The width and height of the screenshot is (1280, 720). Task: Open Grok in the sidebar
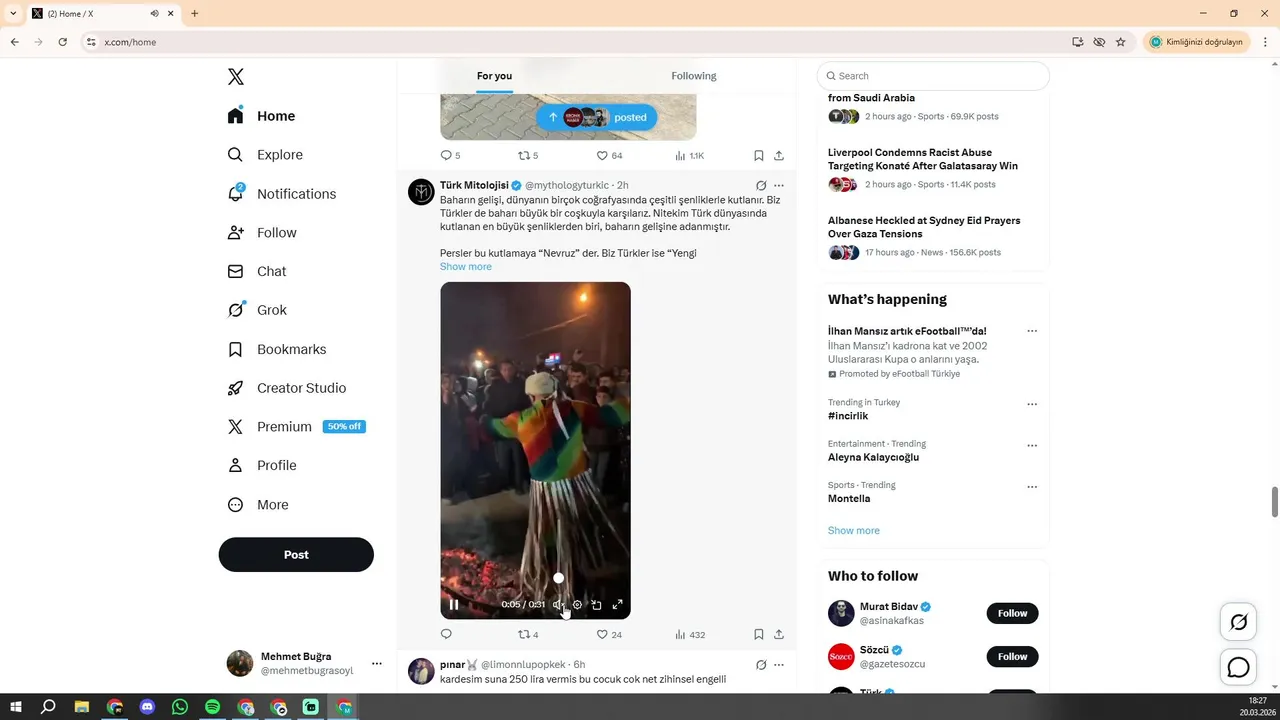[257, 310]
